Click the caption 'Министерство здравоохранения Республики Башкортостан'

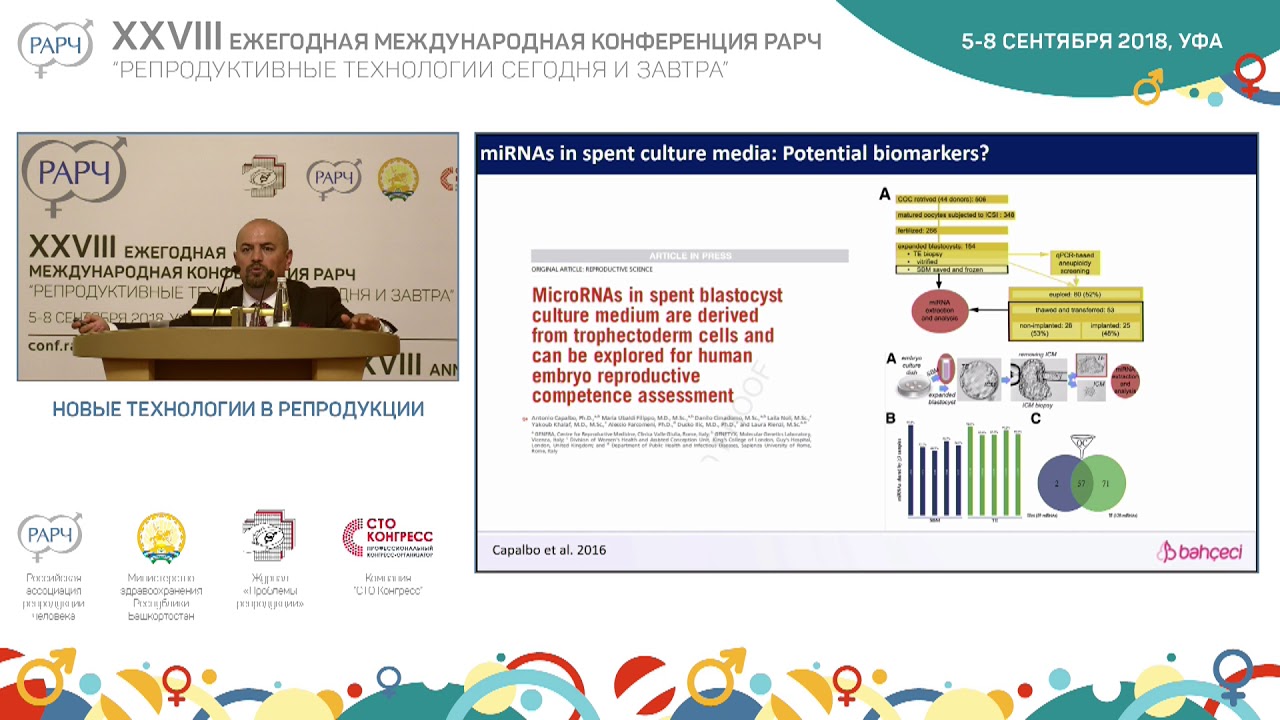[x=161, y=596]
